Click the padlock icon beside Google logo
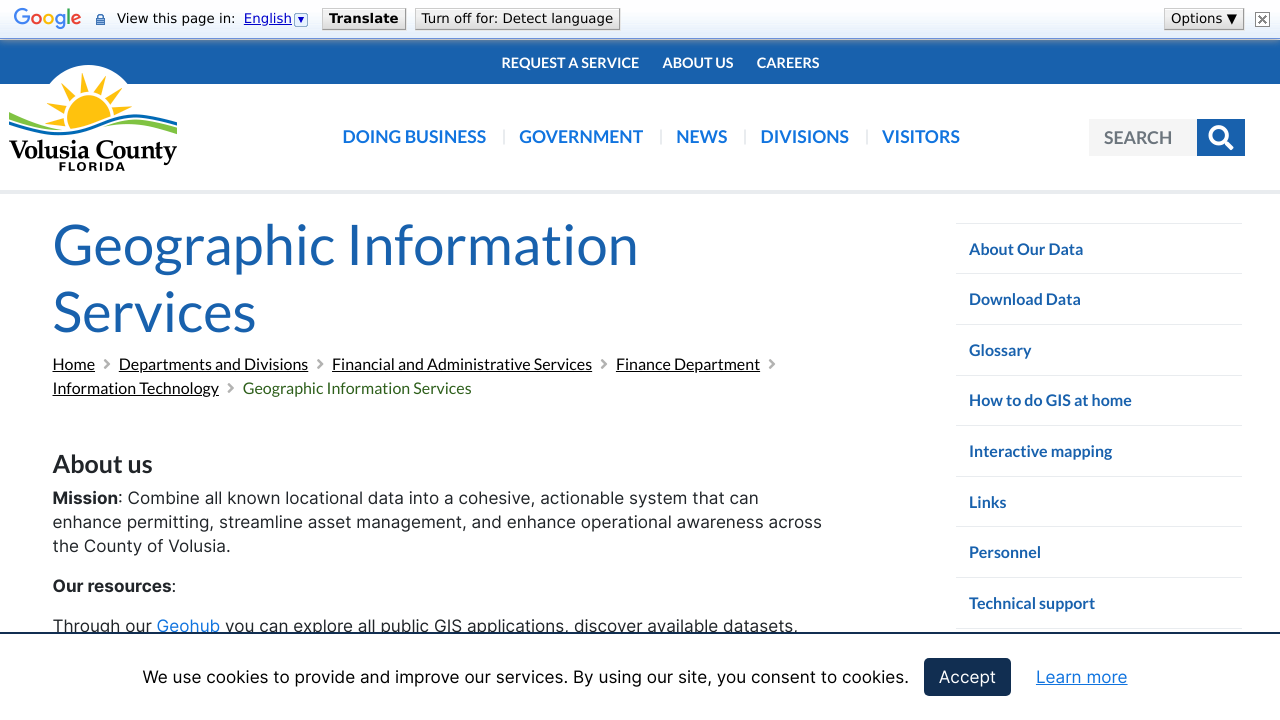 [98, 18]
